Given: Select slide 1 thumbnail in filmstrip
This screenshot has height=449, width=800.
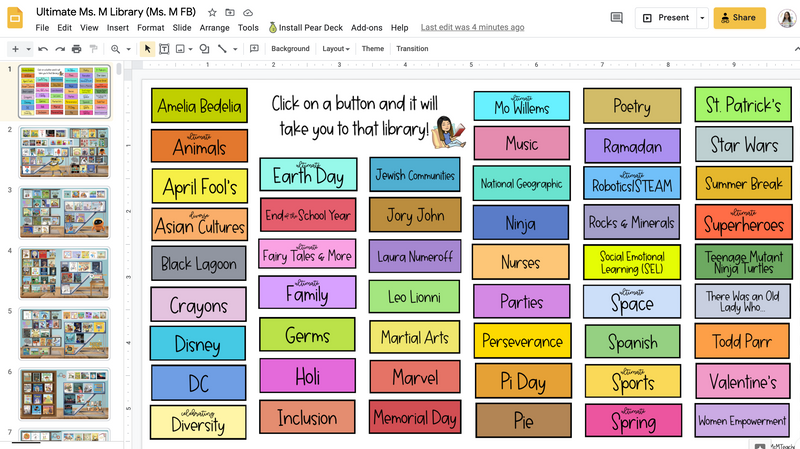Looking at the screenshot, I should pyautogui.click(x=64, y=92).
